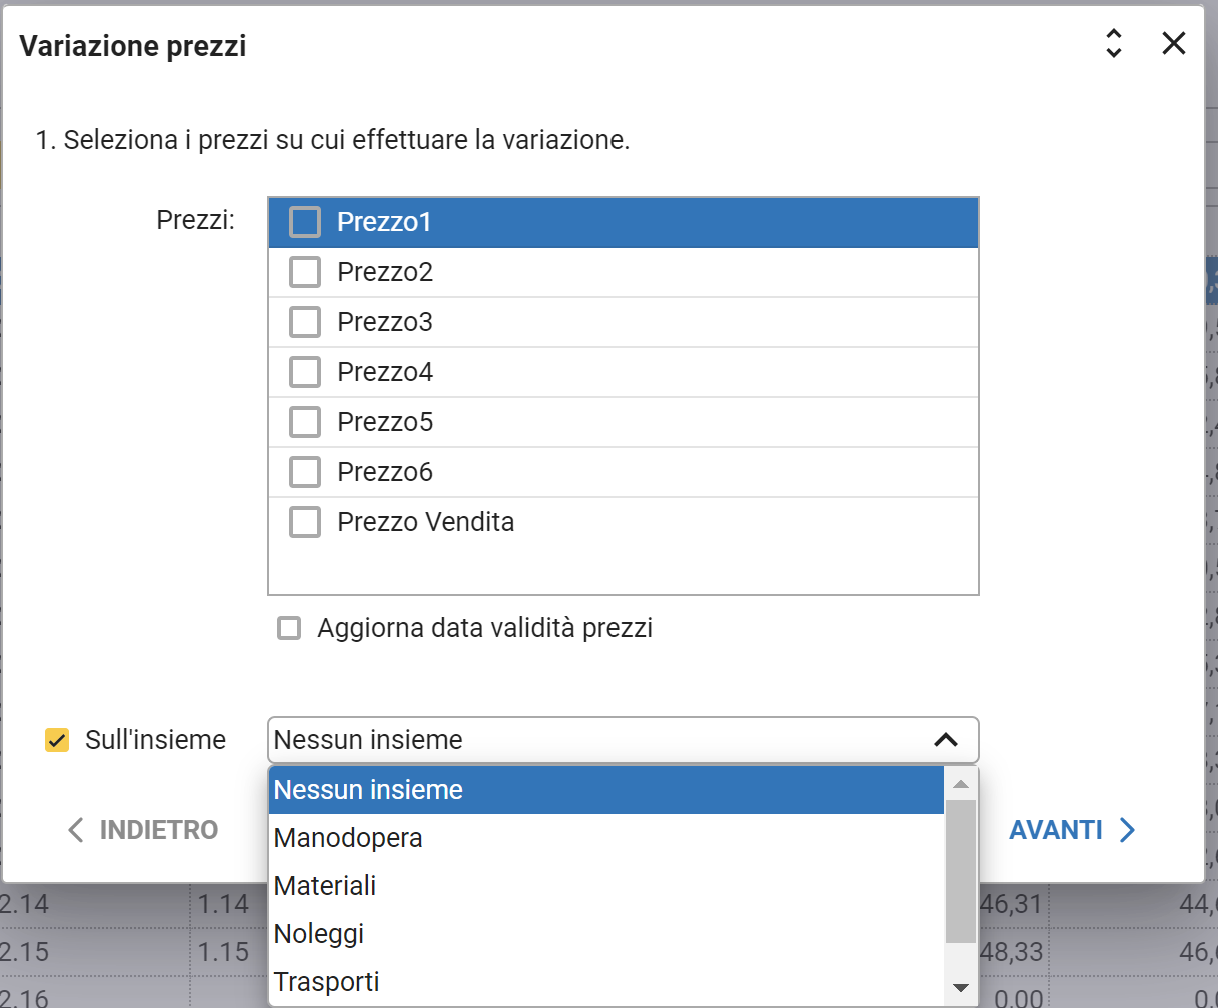
Task: Click the dialog expand/collapse arrows icon
Action: point(1113,43)
